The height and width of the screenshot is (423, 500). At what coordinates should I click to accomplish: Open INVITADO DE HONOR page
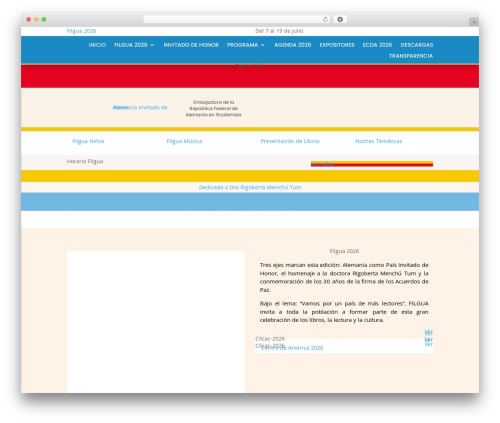click(191, 45)
